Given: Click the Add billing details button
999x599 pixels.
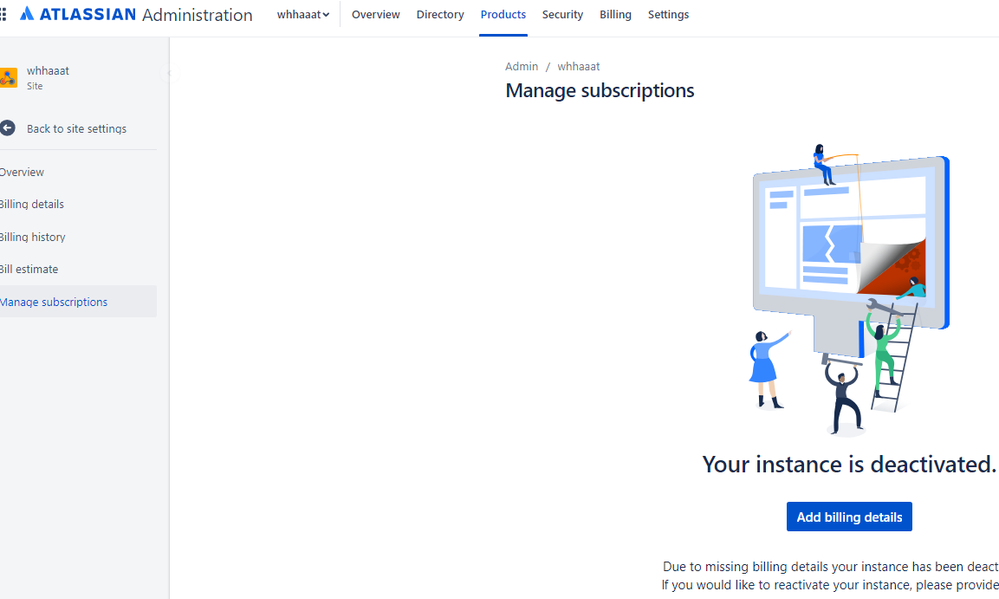Looking at the screenshot, I should pos(849,516).
